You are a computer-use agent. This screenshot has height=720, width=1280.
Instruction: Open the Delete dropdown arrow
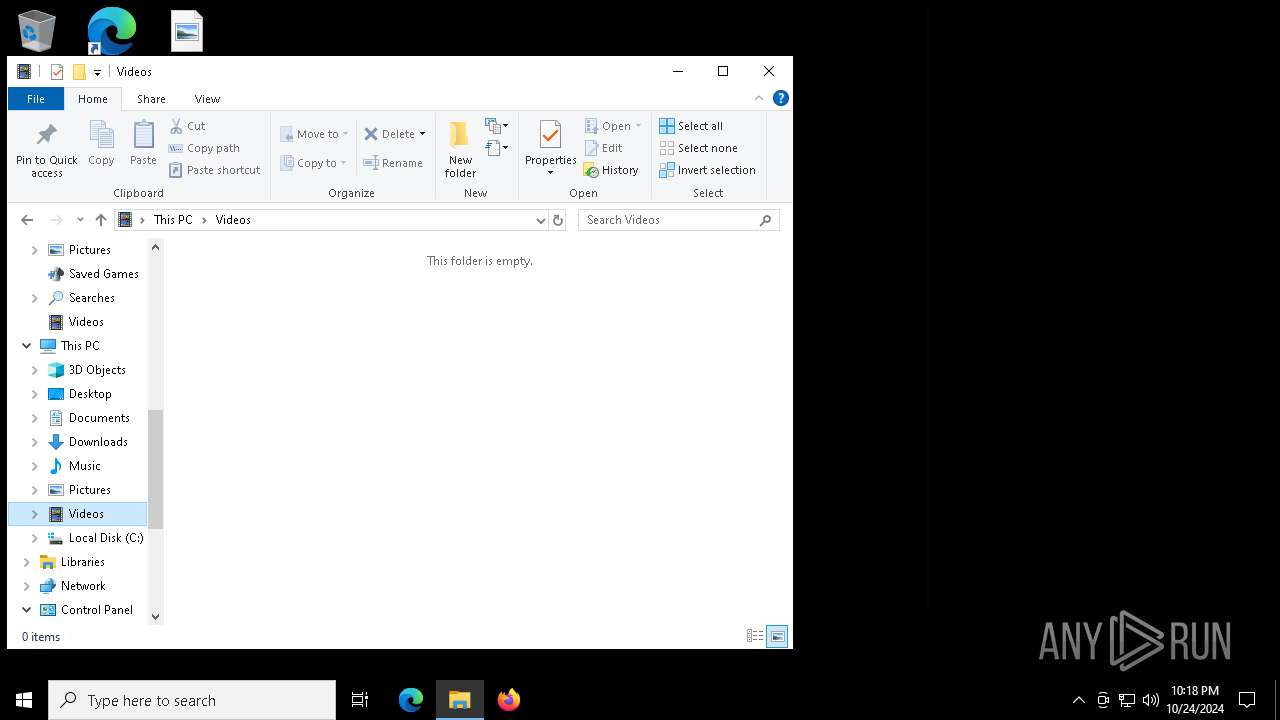(422, 134)
